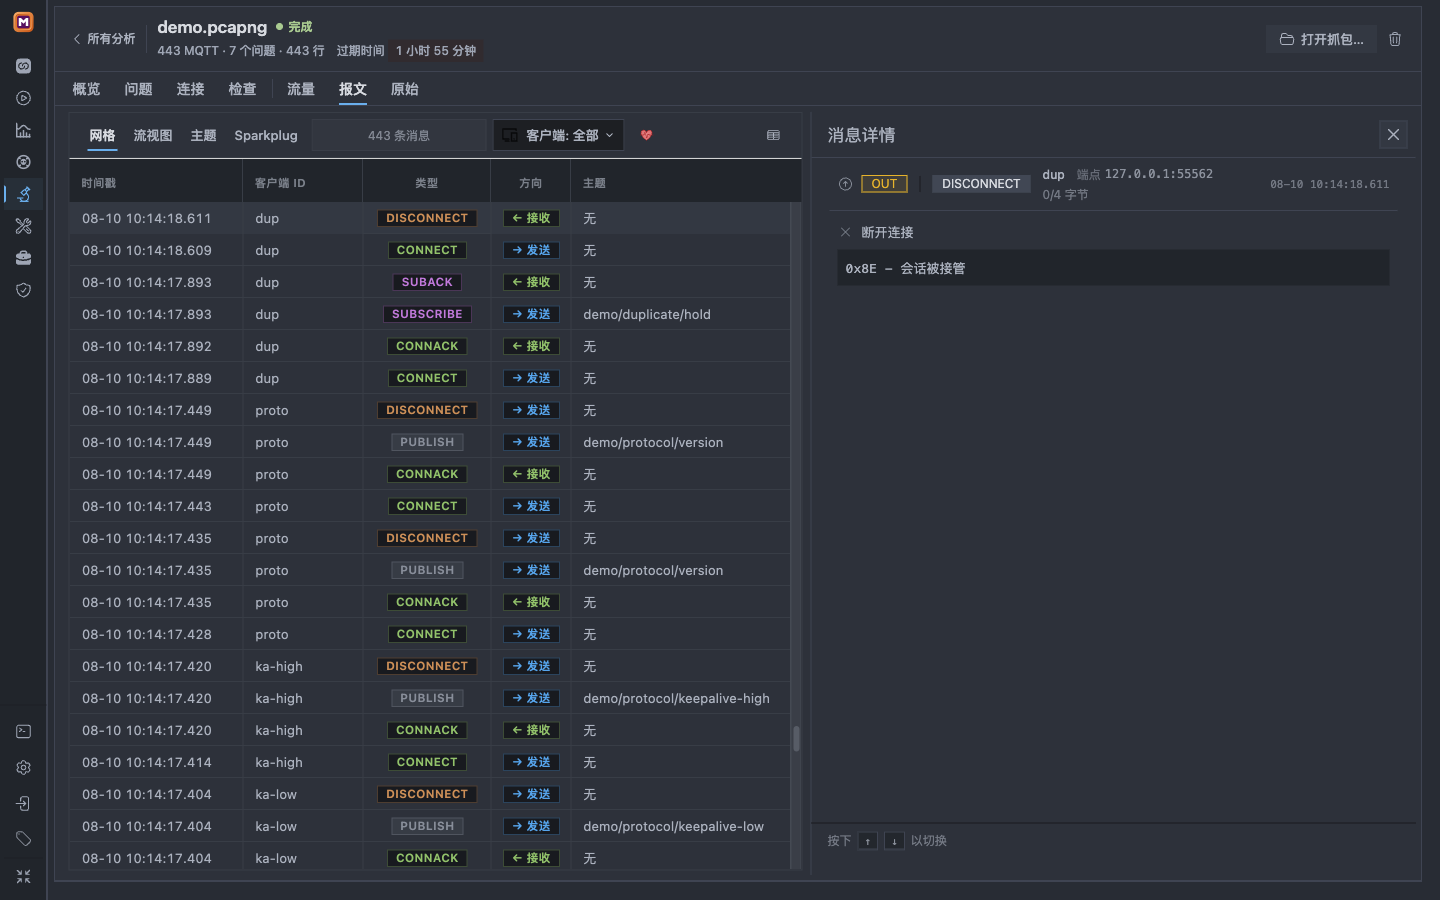
Task: Select the ka-low DISCONNECT row
Action: 430,794
